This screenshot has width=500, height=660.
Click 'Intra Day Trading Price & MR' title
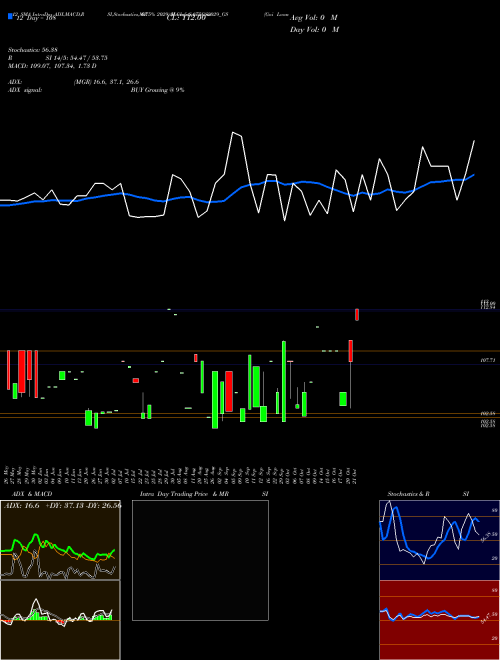(184, 494)
